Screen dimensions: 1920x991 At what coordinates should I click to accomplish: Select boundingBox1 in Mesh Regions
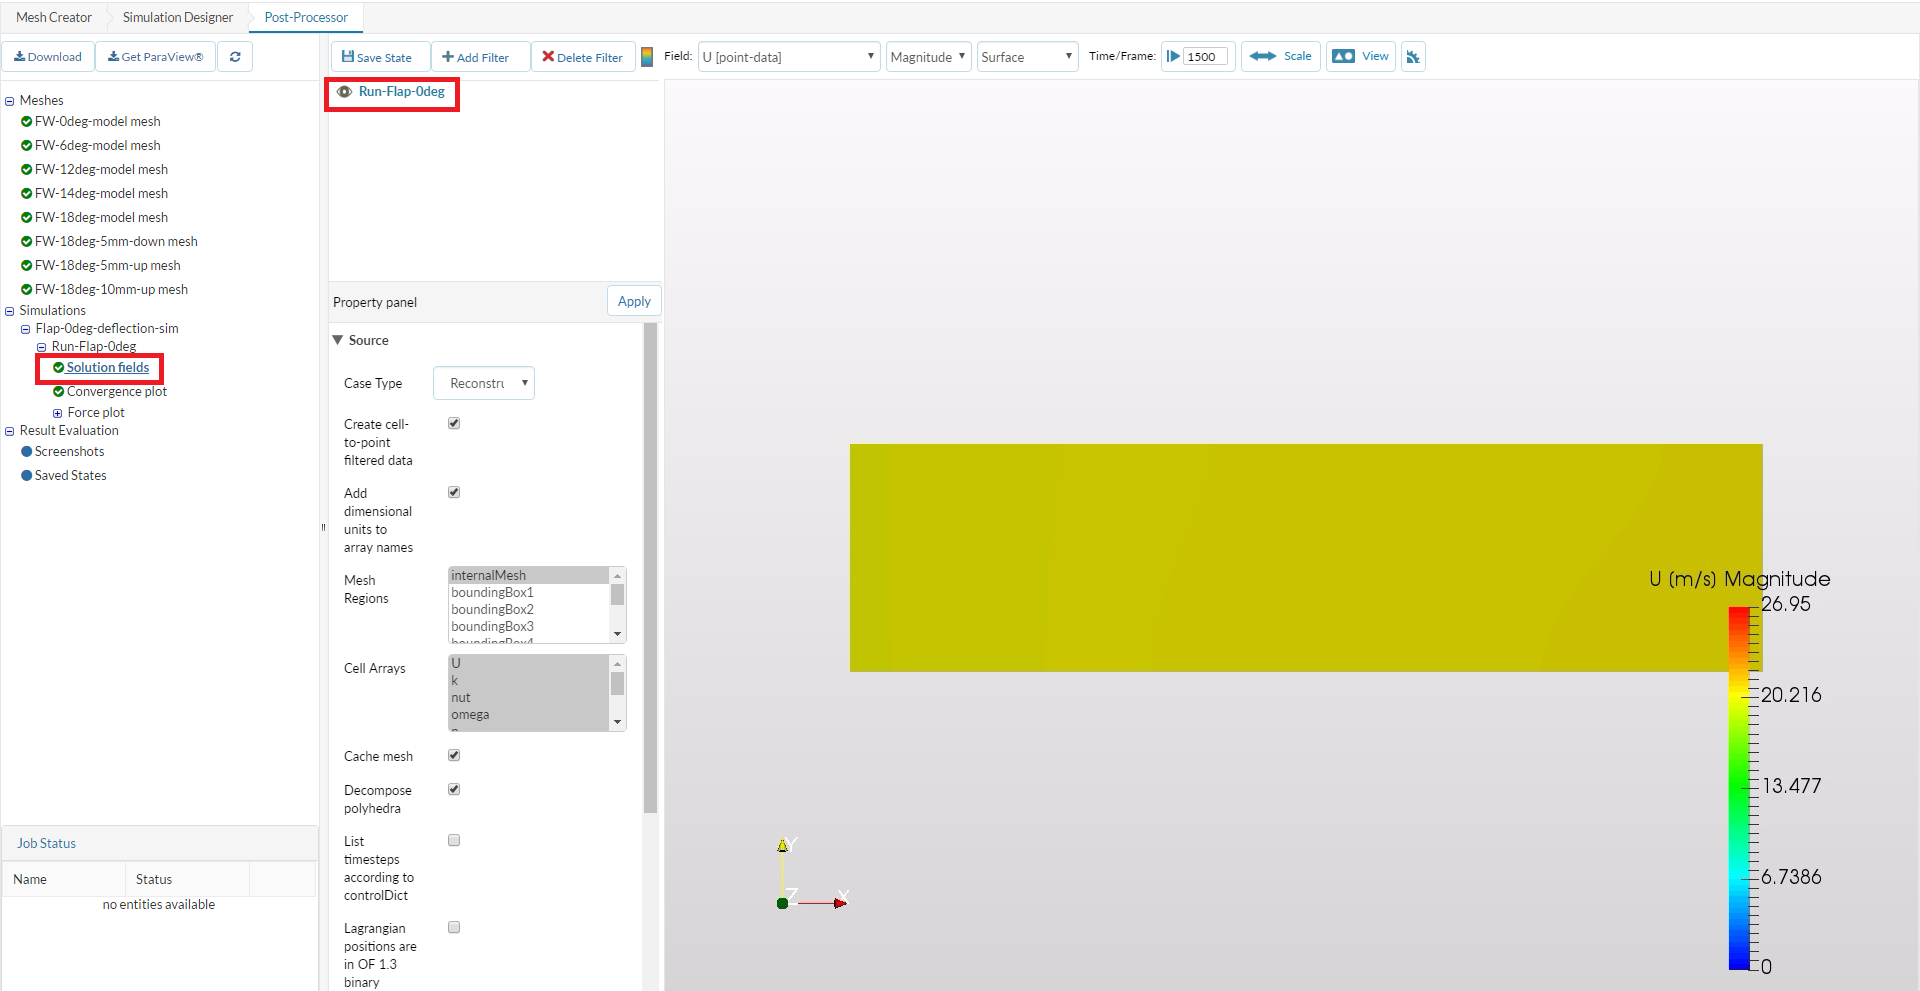[529, 592]
